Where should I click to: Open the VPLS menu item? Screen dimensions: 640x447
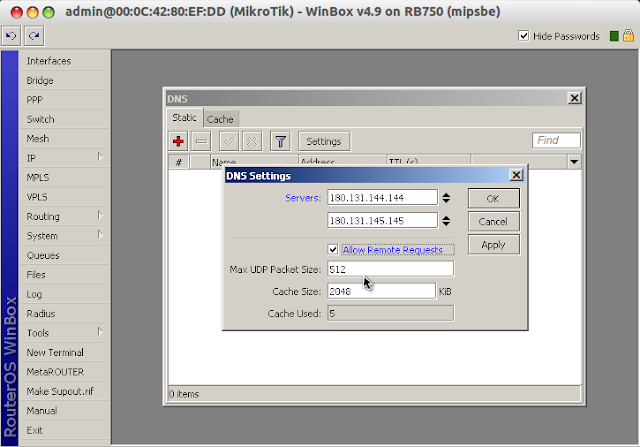pos(64,197)
